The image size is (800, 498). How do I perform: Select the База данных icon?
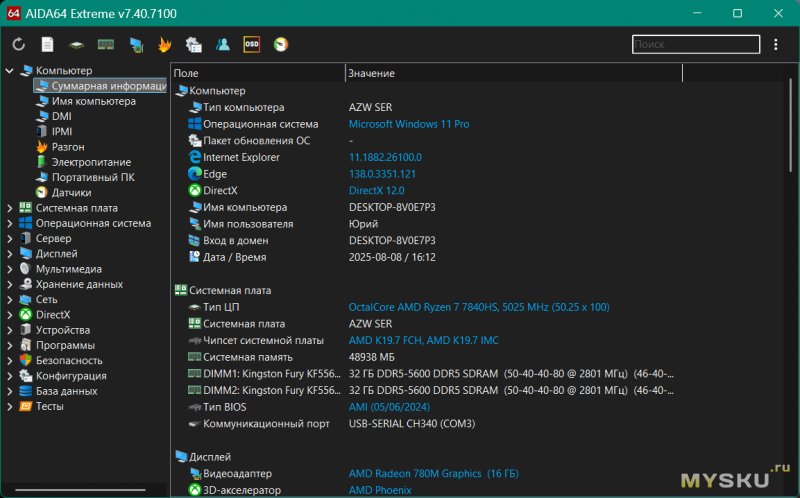[26, 391]
